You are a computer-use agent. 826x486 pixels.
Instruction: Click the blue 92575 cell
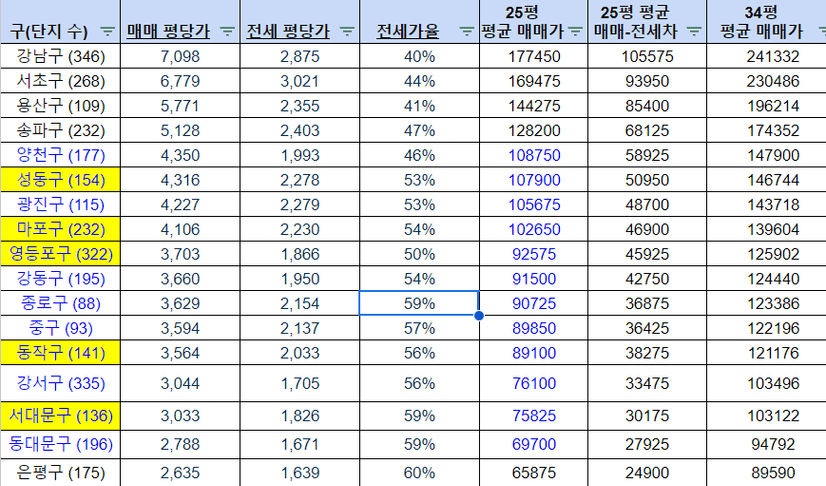click(534, 254)
